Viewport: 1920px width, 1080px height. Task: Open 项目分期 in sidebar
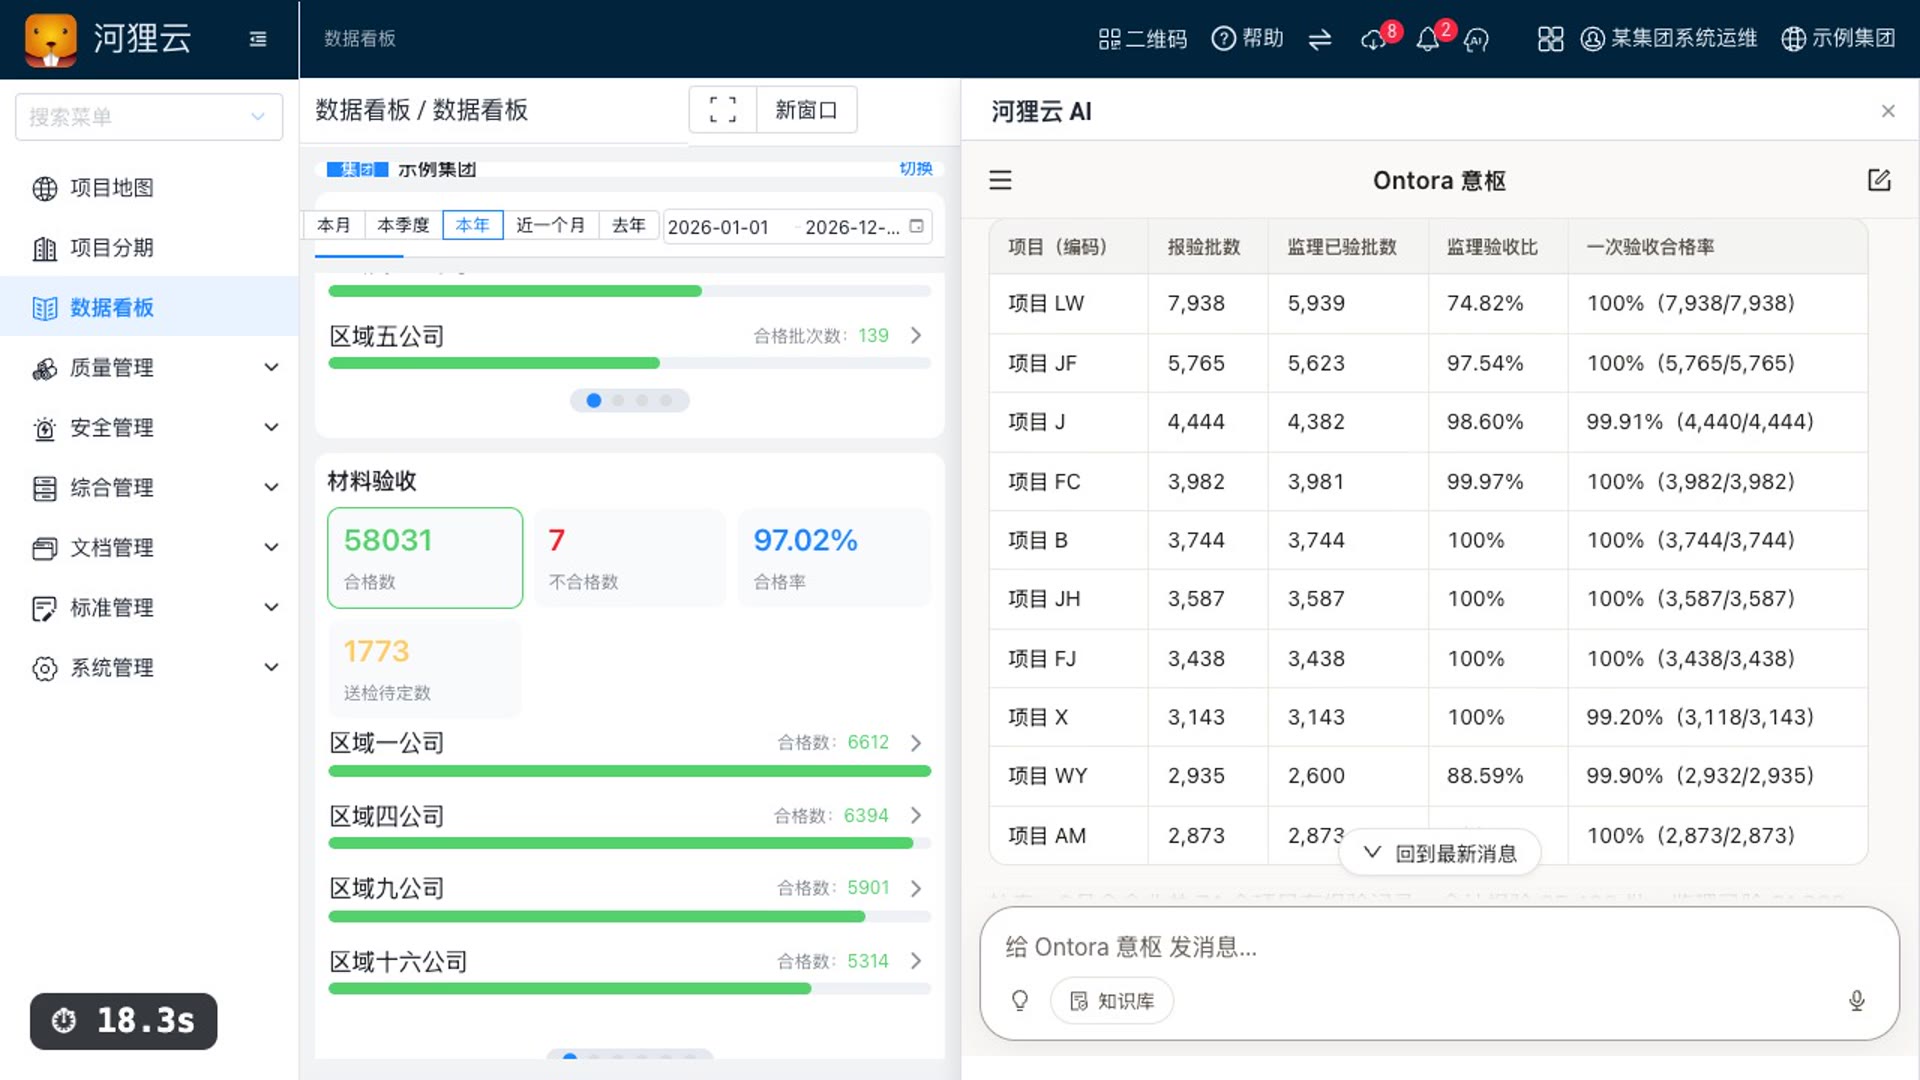click(x=150, y=248)
